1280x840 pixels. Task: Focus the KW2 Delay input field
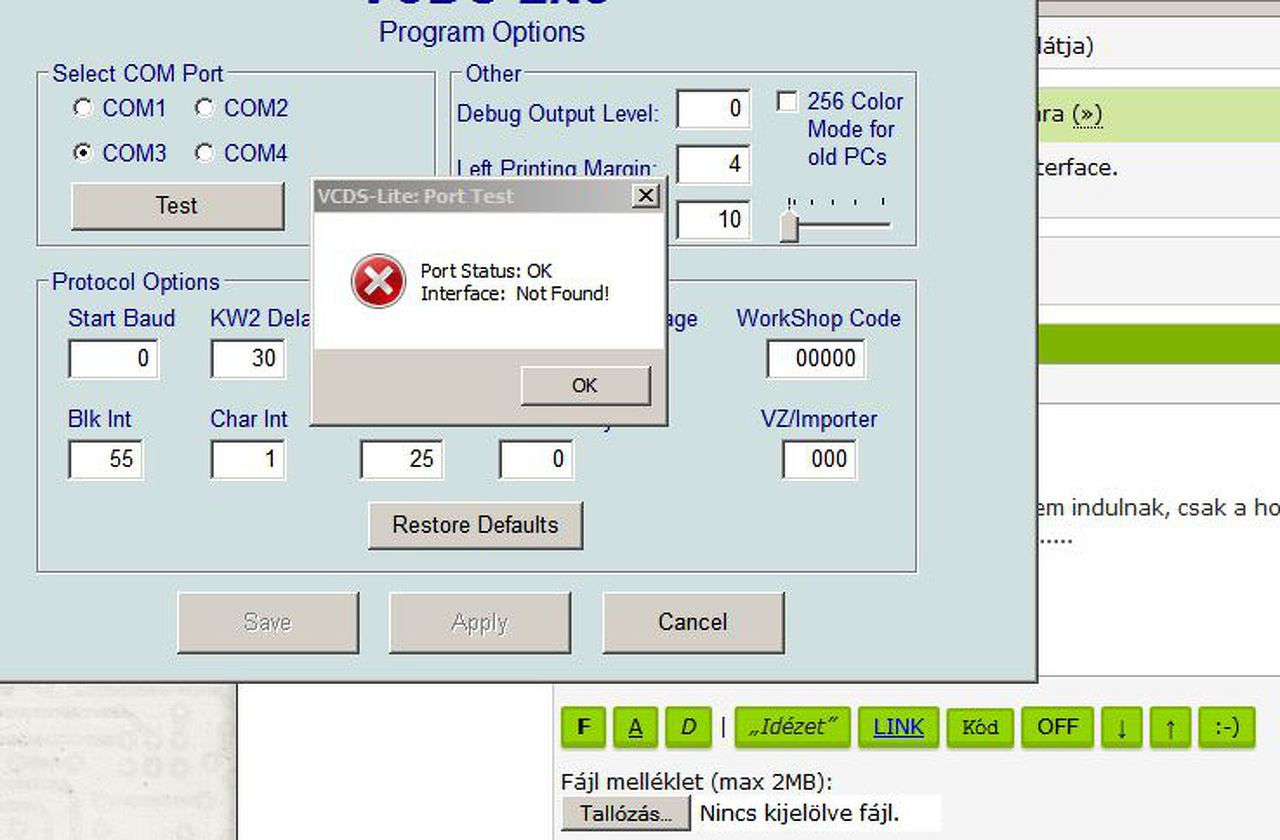pyautogui.click(x=248, y=359)
